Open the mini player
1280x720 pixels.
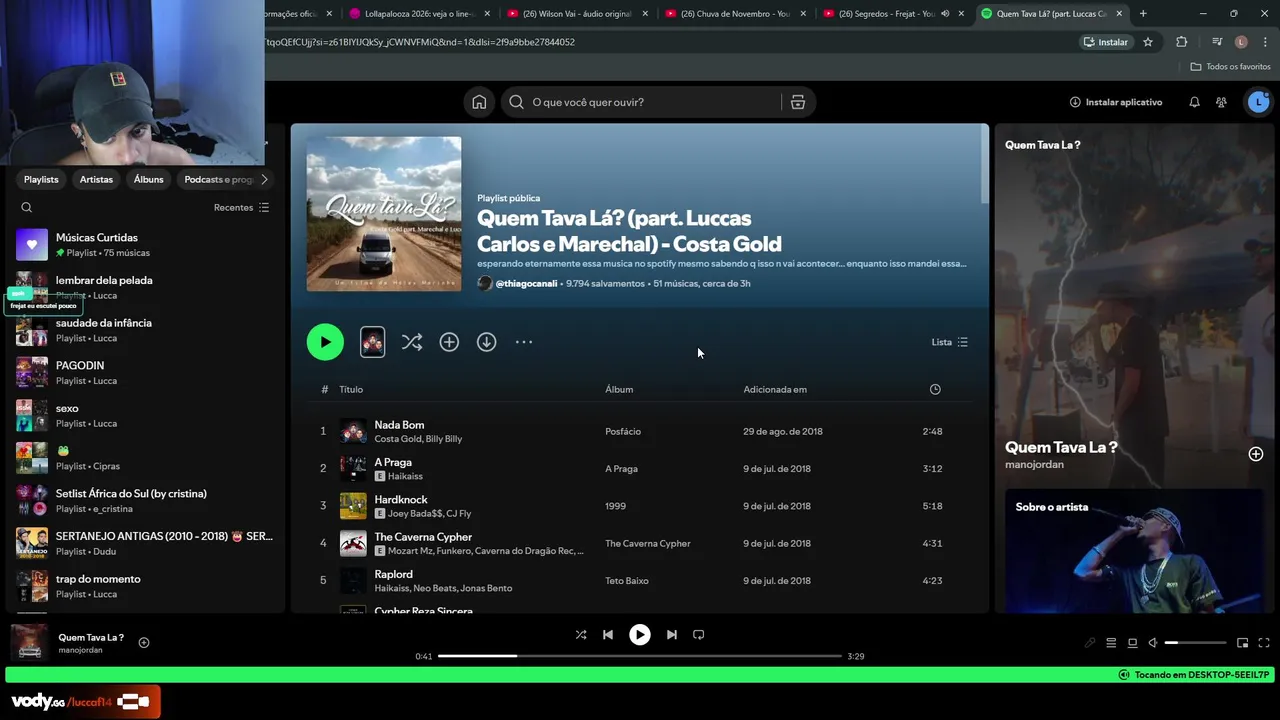pos(1243,643)
